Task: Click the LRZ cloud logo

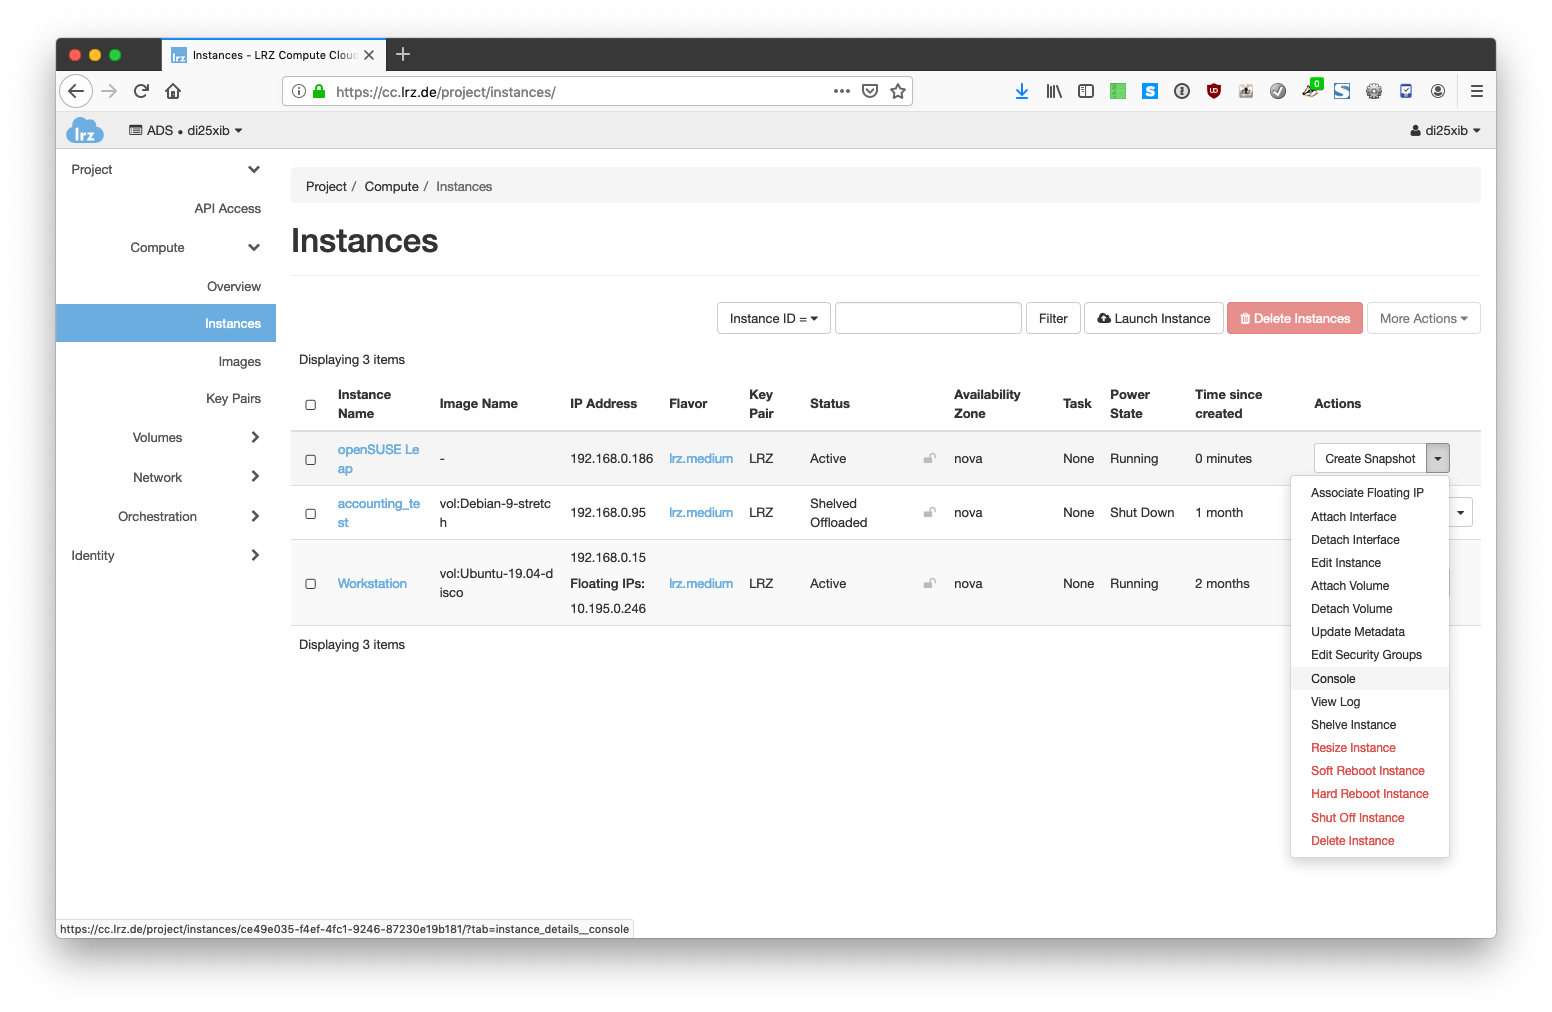Action: (x=85, y=131)
